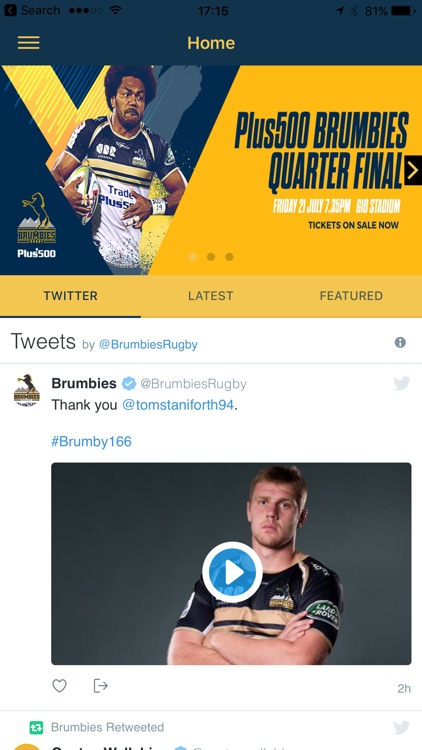Open the Tweets info icon
The width and height of the screenshot is (422, 750).
pos(400,342)
